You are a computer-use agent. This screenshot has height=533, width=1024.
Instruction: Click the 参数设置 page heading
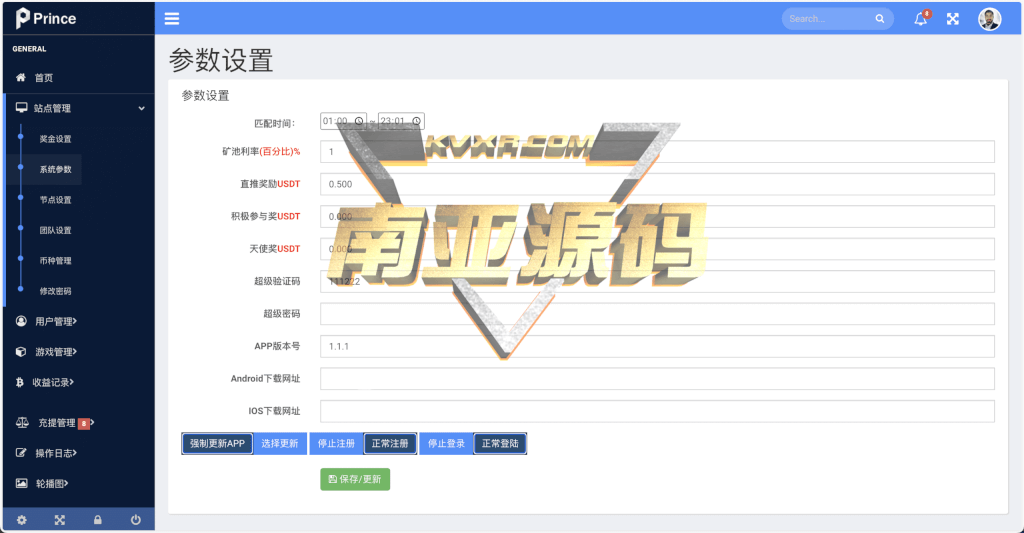(x=221, y=61)
